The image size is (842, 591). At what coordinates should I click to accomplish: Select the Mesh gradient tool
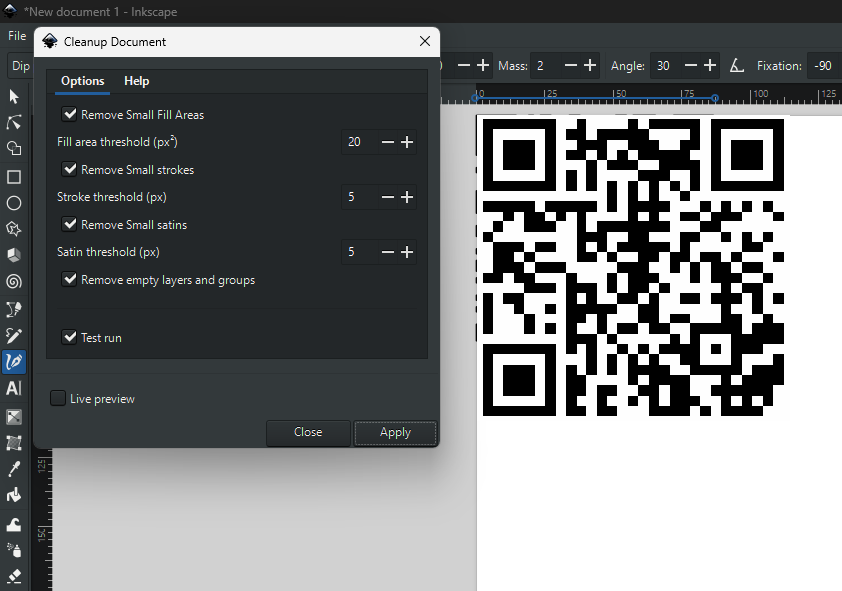pos(14,443)
